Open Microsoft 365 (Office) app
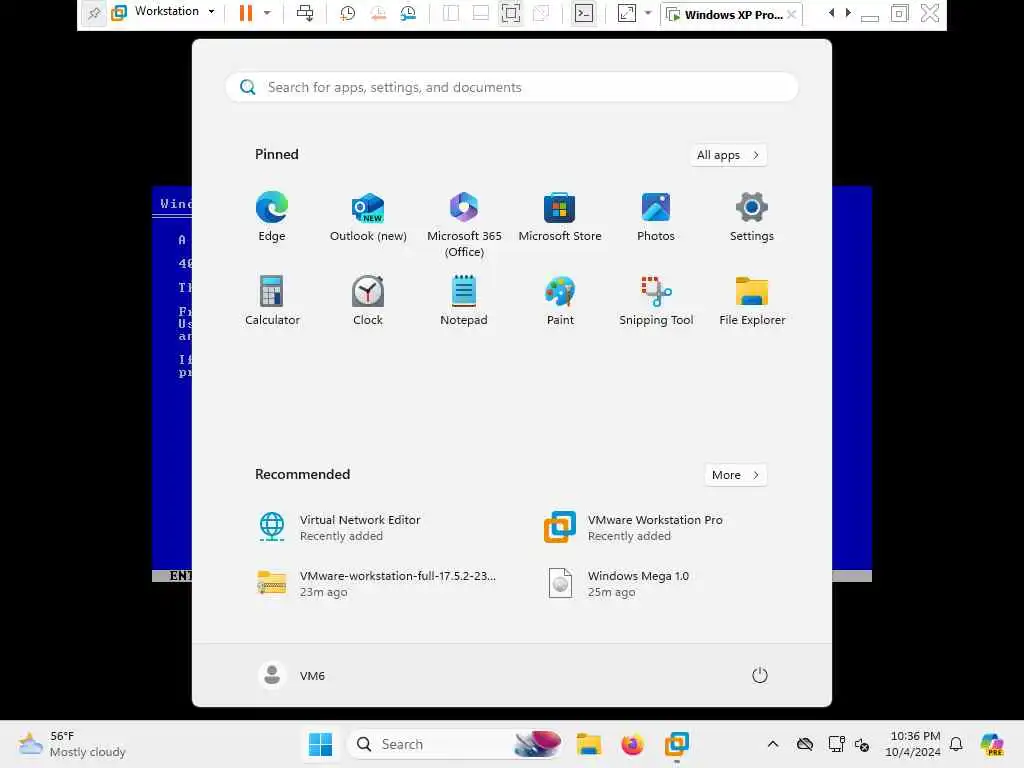The image size is (1024, 768). tap(464, 224)
